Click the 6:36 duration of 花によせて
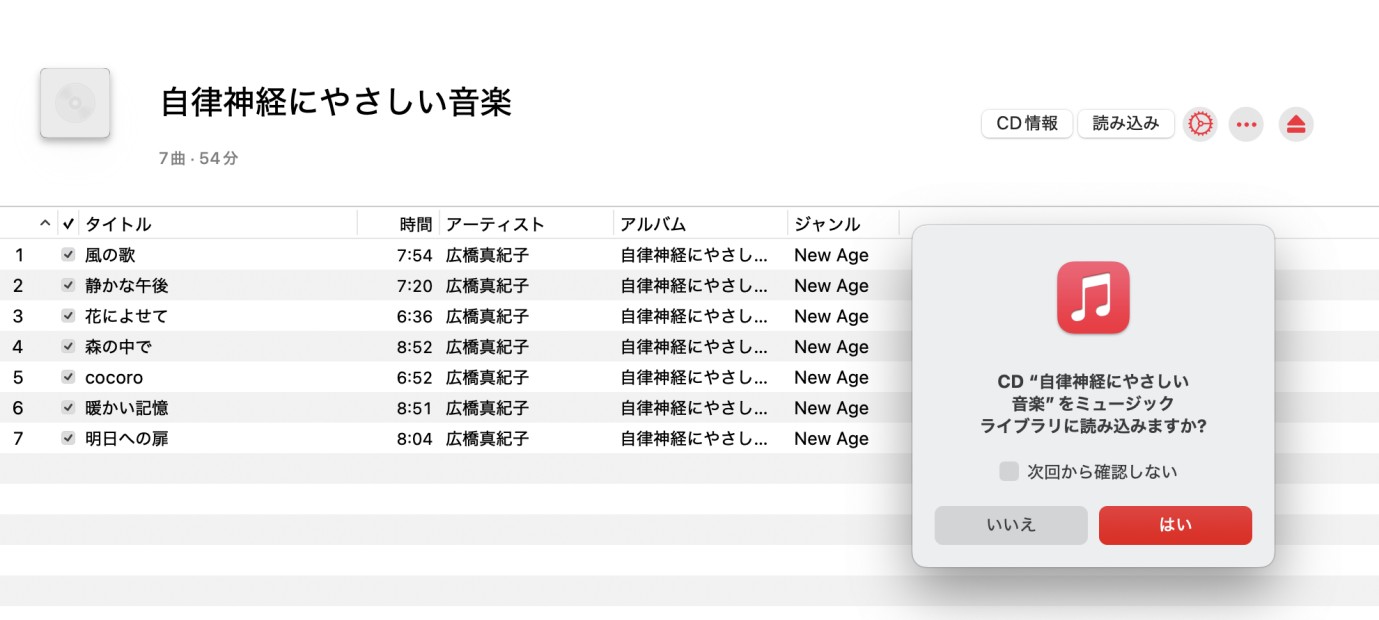 (414, 316)
